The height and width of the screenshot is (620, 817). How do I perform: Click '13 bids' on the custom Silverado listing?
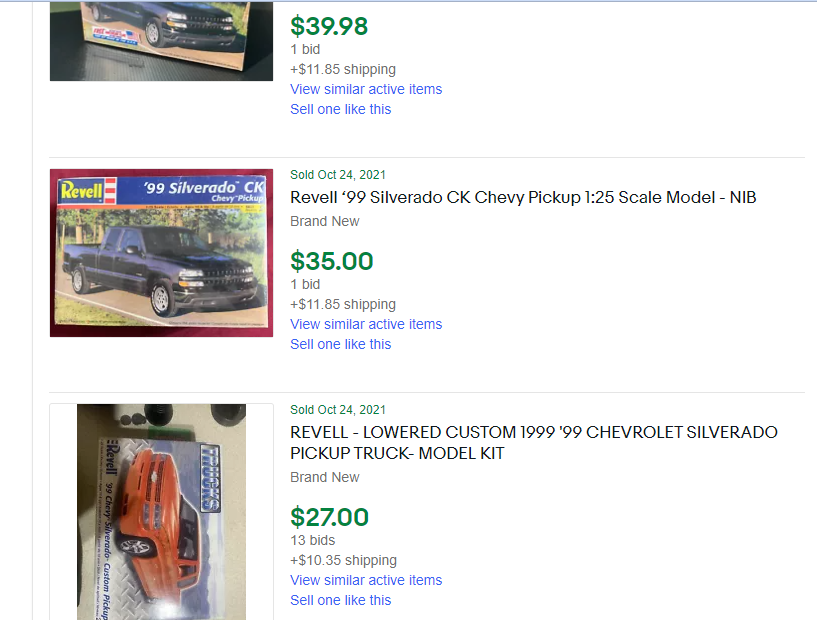pyautogui.click(x=313, y=540)
